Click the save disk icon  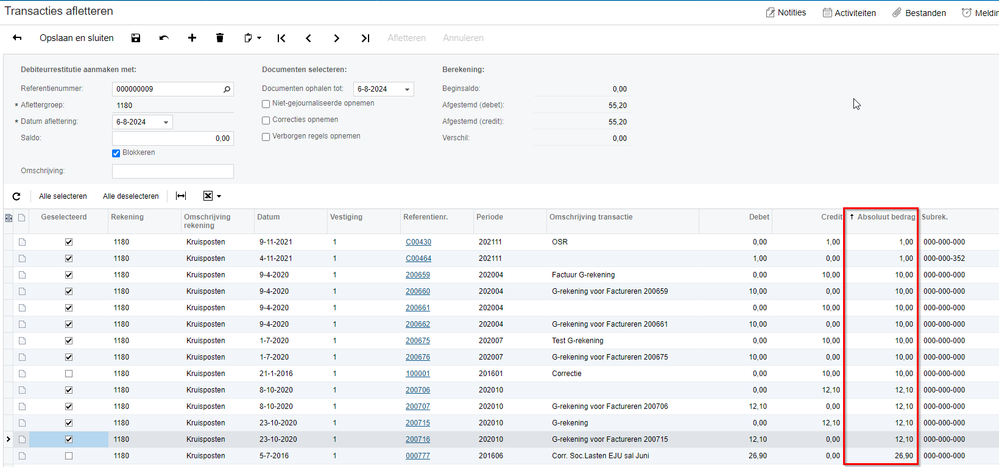coord(136,38)
